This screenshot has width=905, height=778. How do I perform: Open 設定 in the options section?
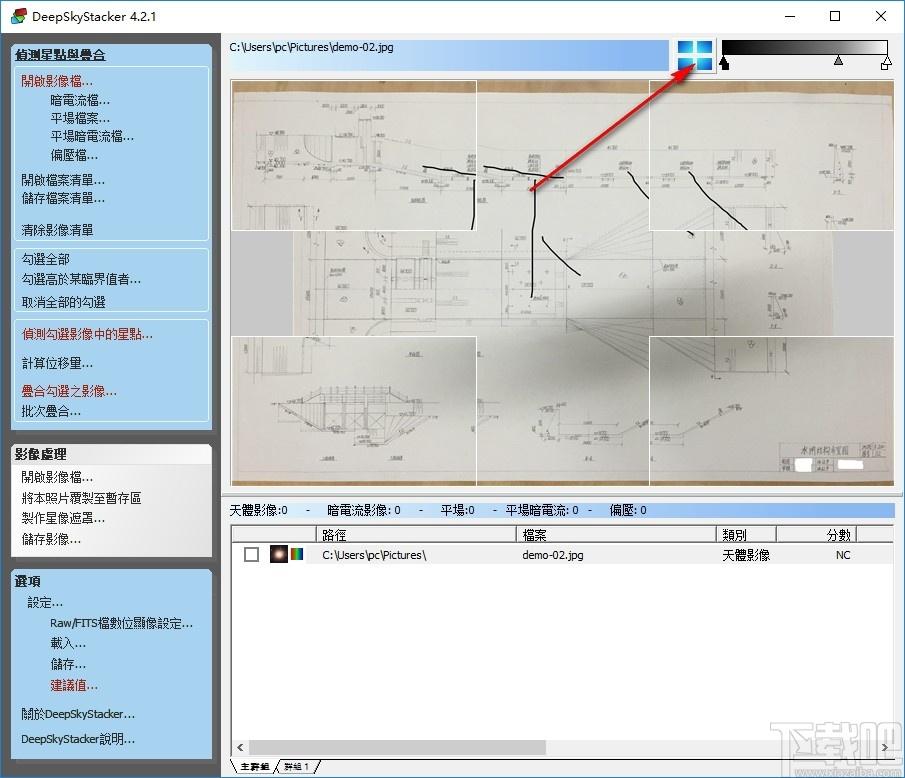tap(45, 603)
